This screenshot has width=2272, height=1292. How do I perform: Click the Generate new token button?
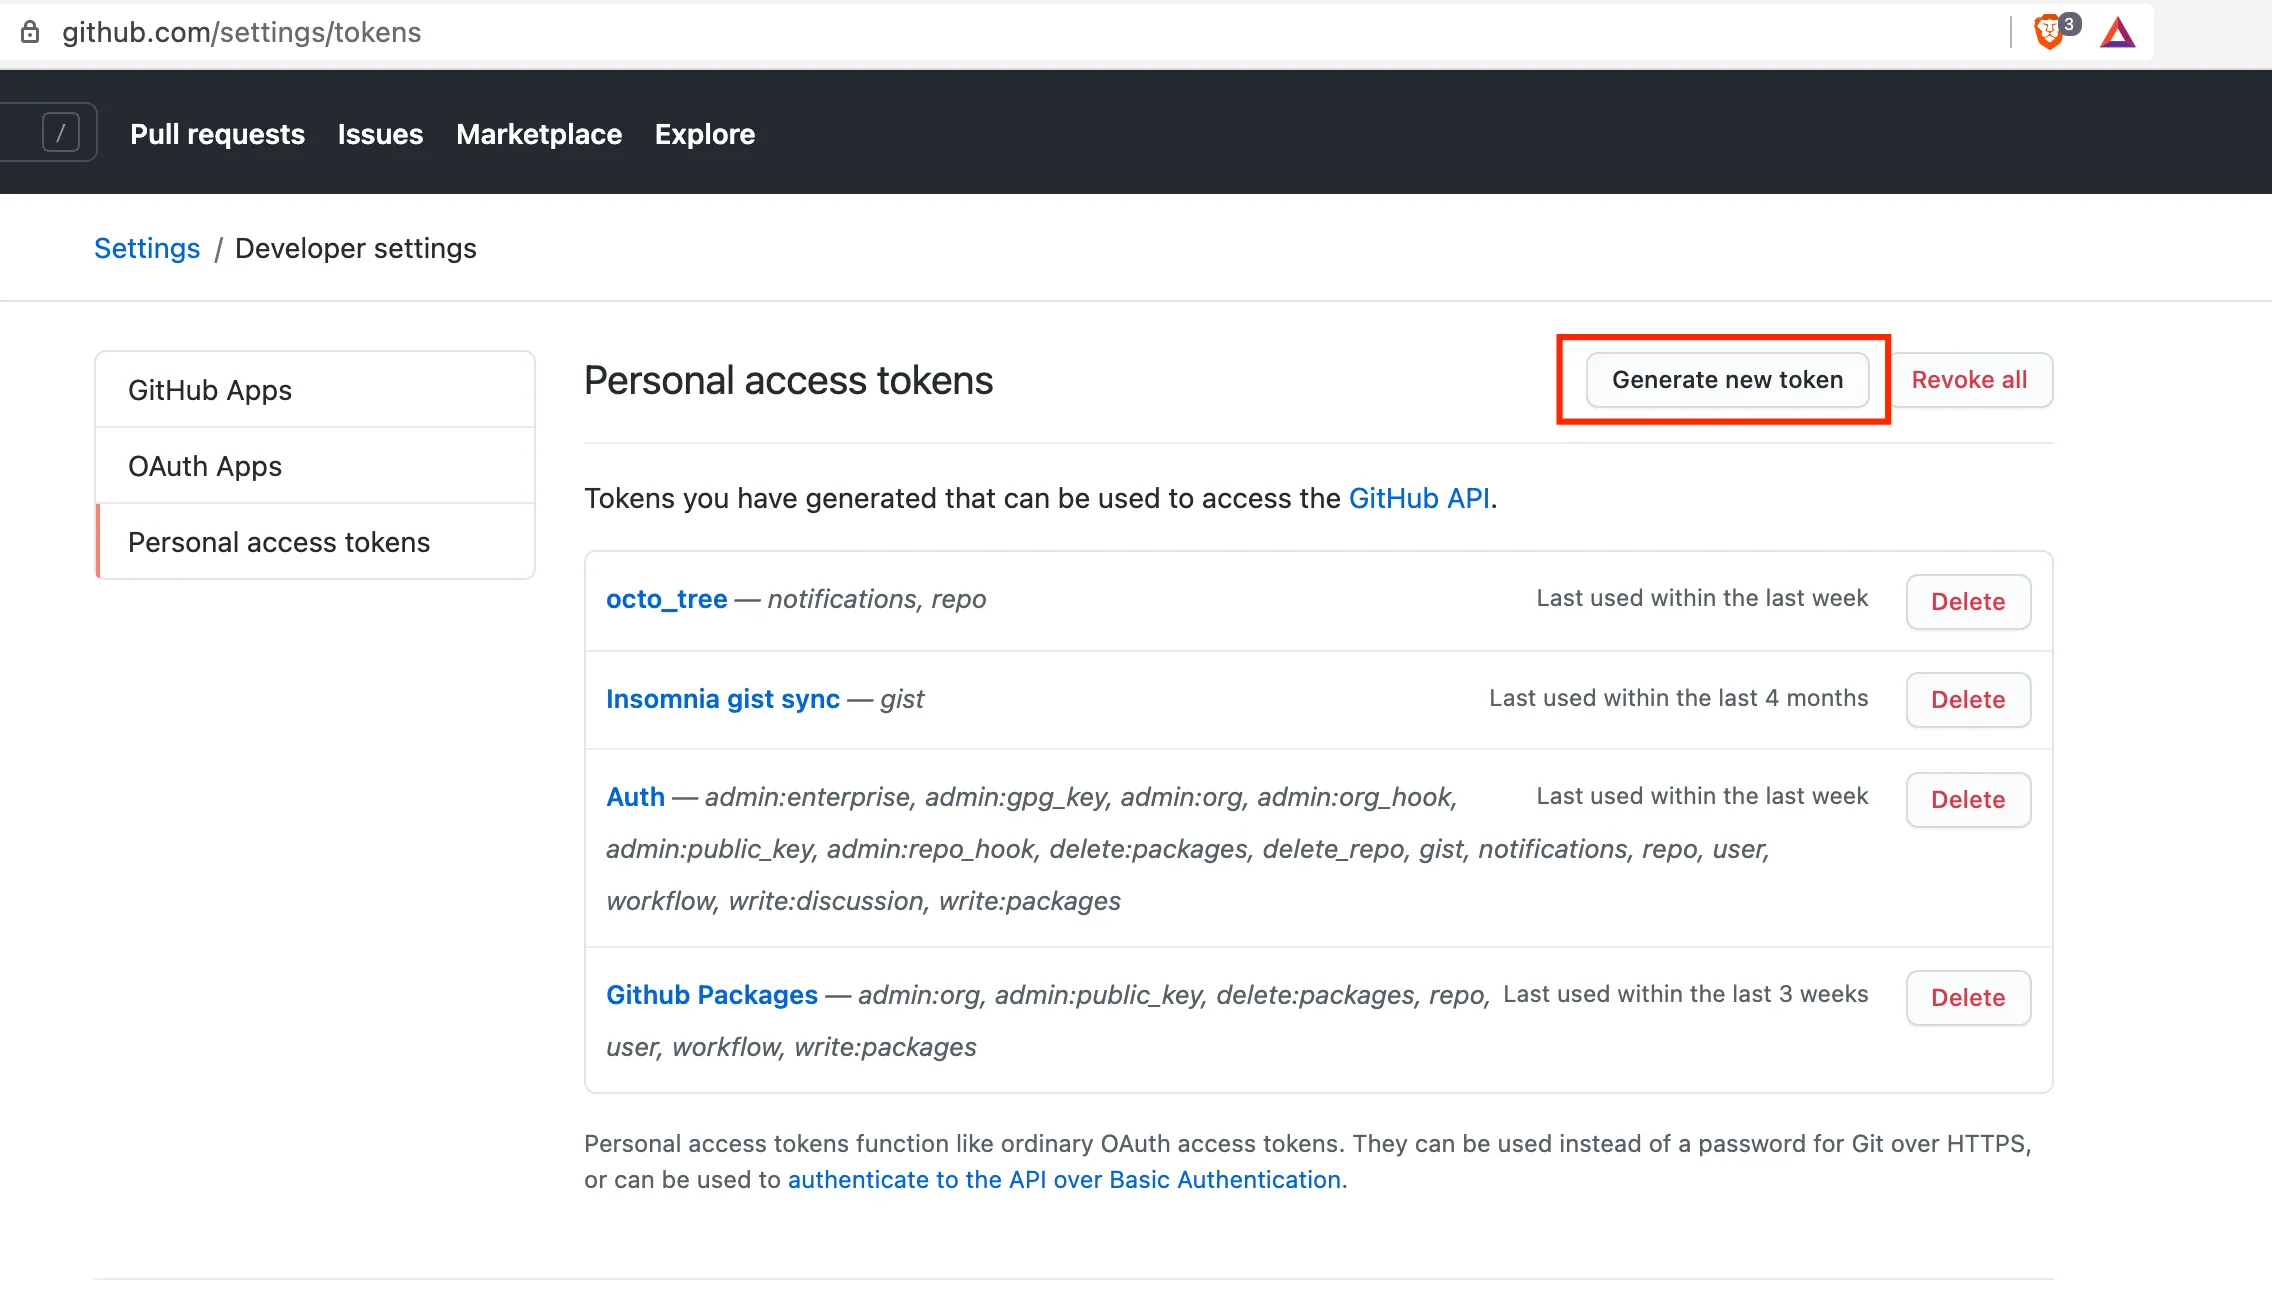pos(1727,380)
